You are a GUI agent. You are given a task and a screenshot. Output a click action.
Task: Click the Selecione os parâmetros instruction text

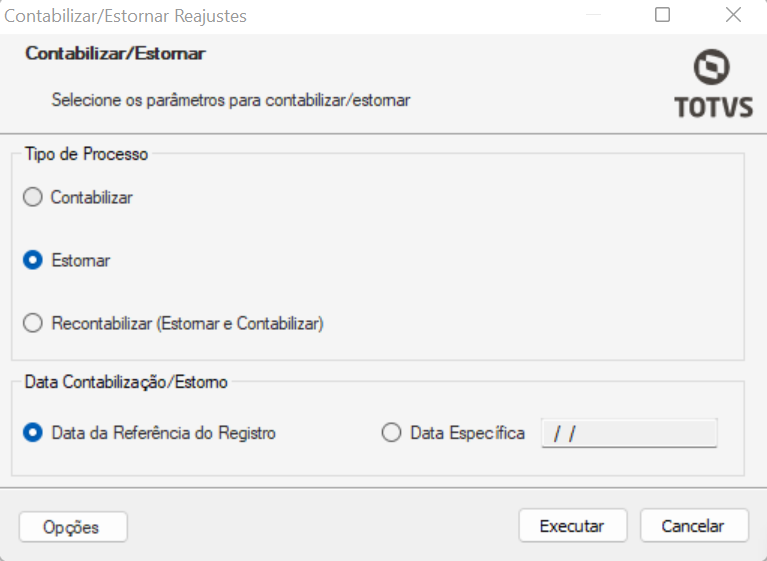point(231,100)
